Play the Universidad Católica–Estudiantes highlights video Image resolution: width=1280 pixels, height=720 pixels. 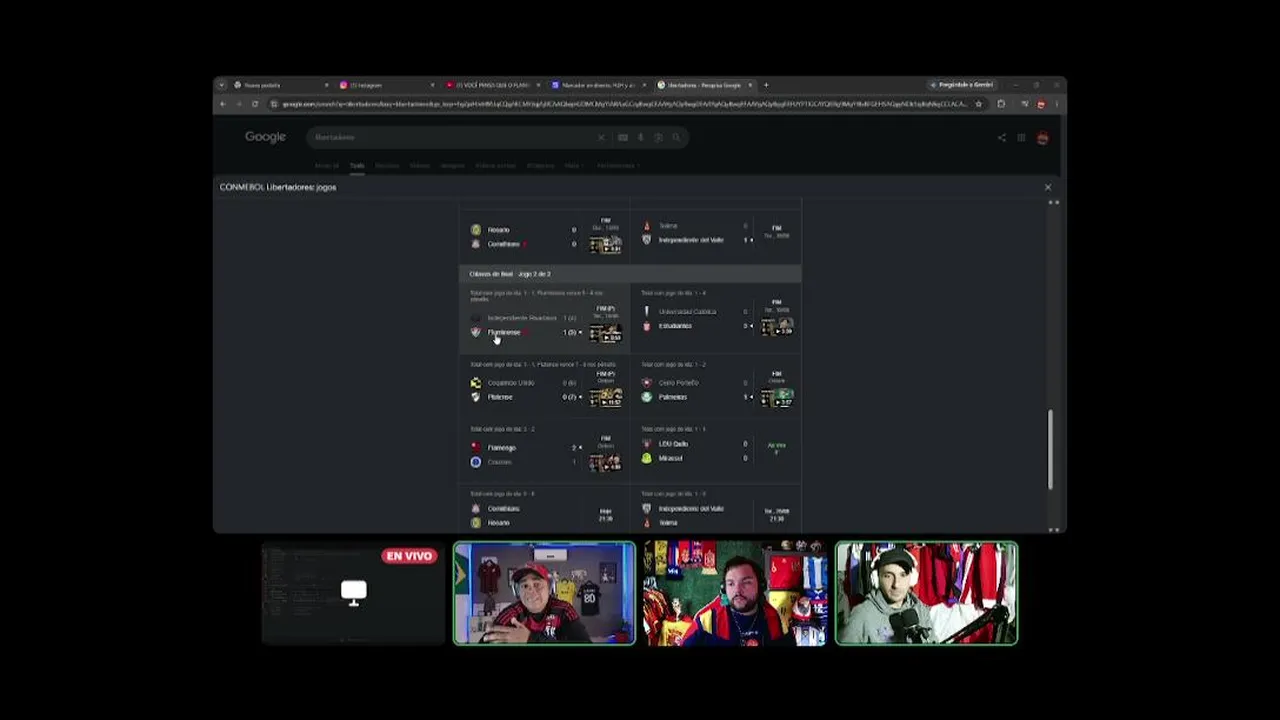[x=777, y=326]
